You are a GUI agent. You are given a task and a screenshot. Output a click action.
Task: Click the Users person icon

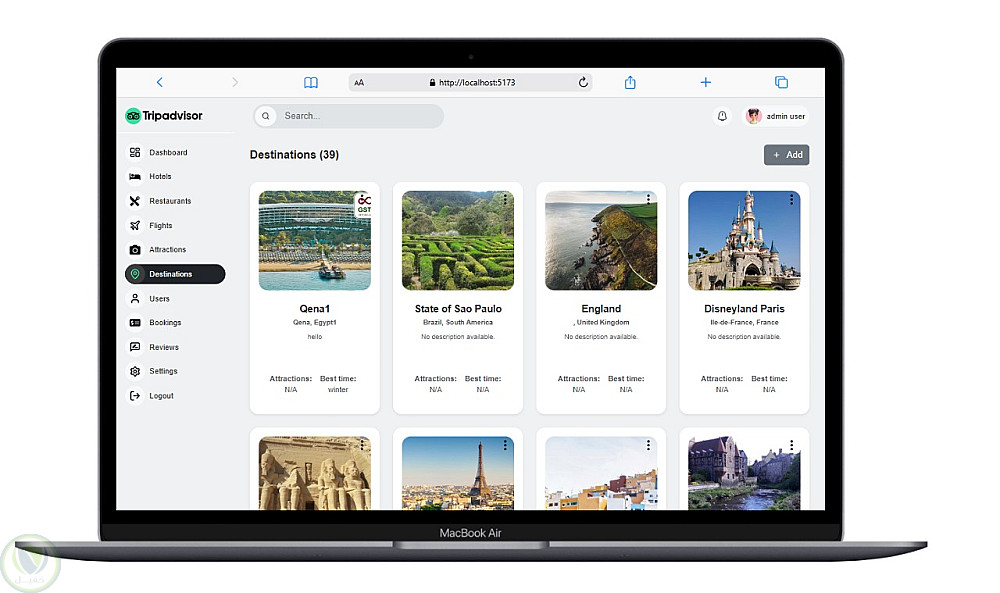point(135,298)
